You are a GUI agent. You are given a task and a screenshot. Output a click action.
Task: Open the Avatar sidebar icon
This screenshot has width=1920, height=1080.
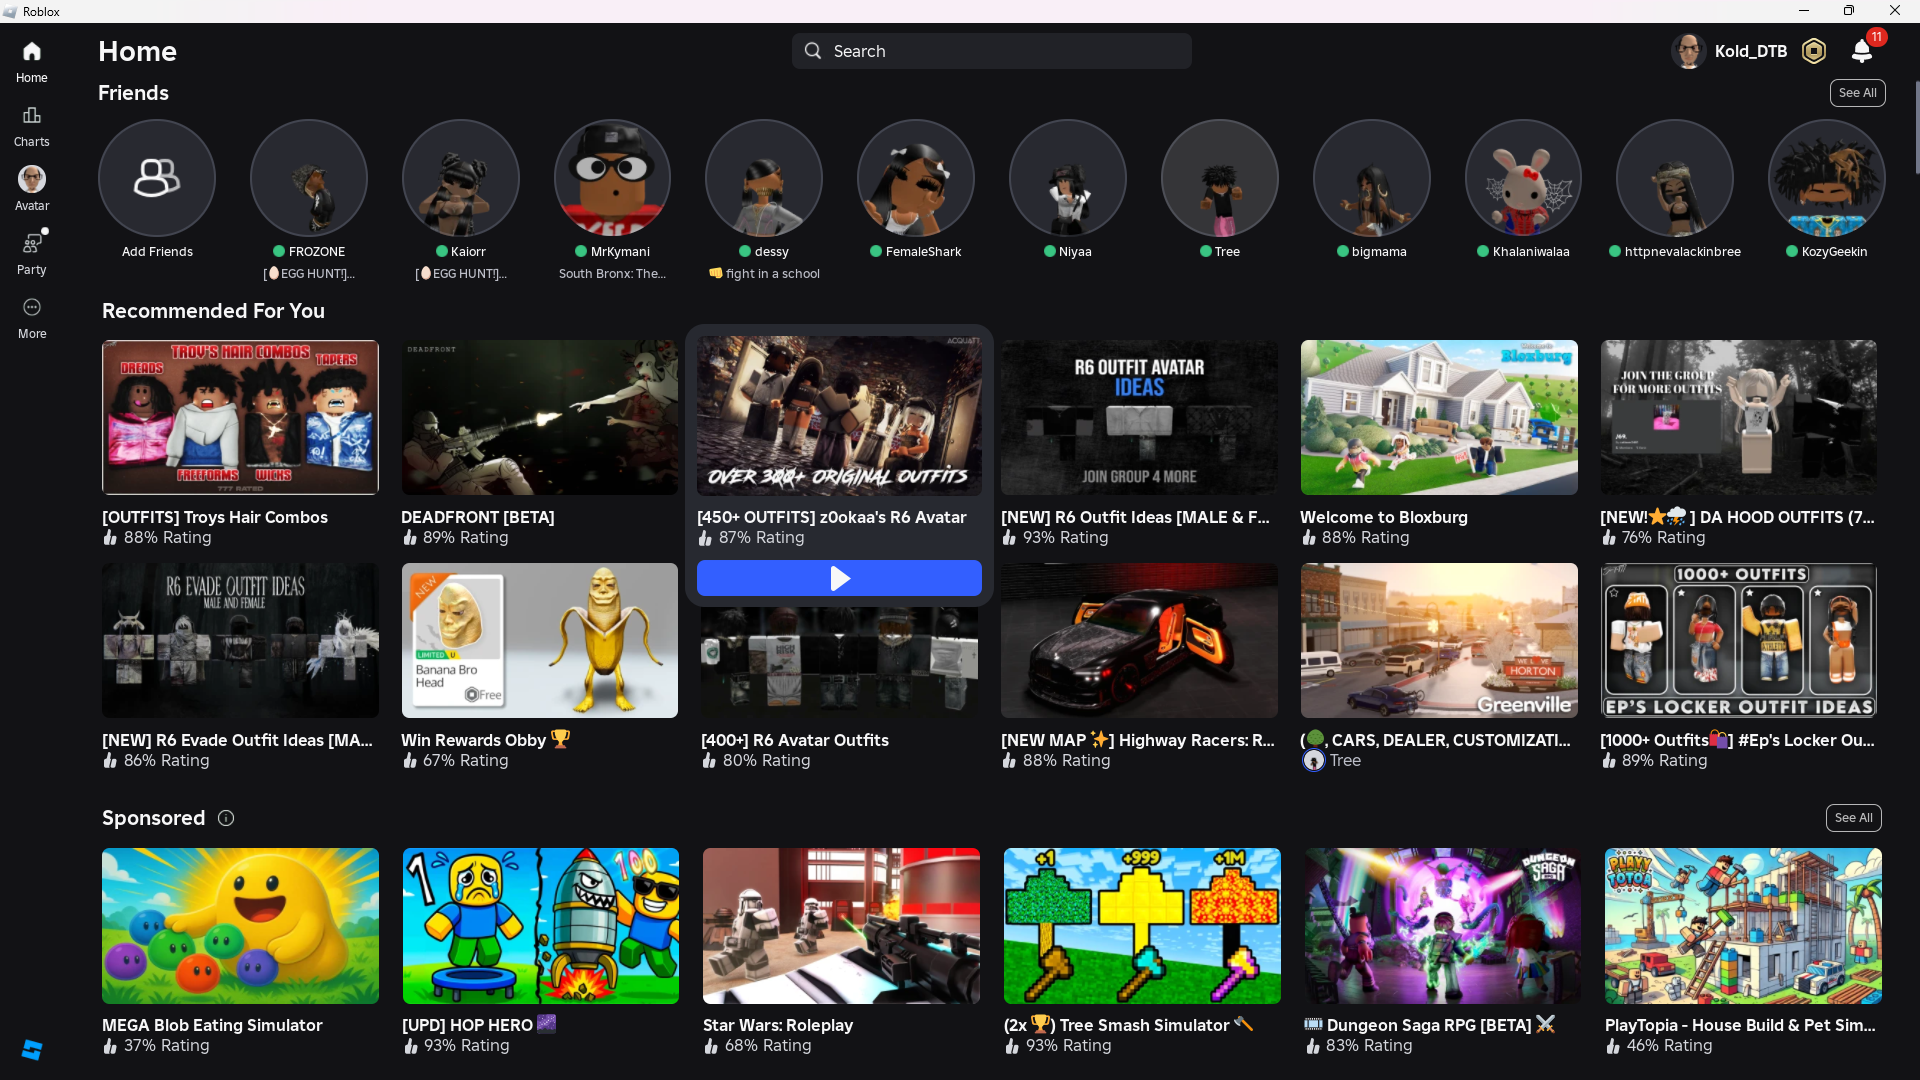point(32,179)
